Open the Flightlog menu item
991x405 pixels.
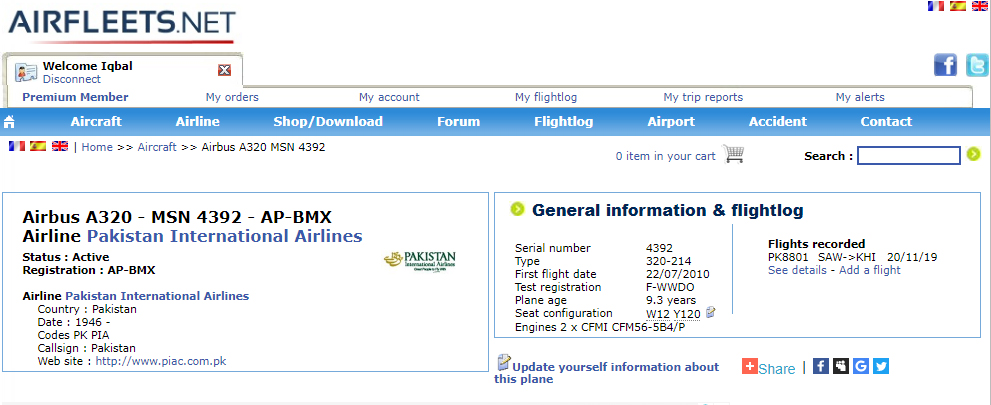pyautogui.click(x=564, y=122)
